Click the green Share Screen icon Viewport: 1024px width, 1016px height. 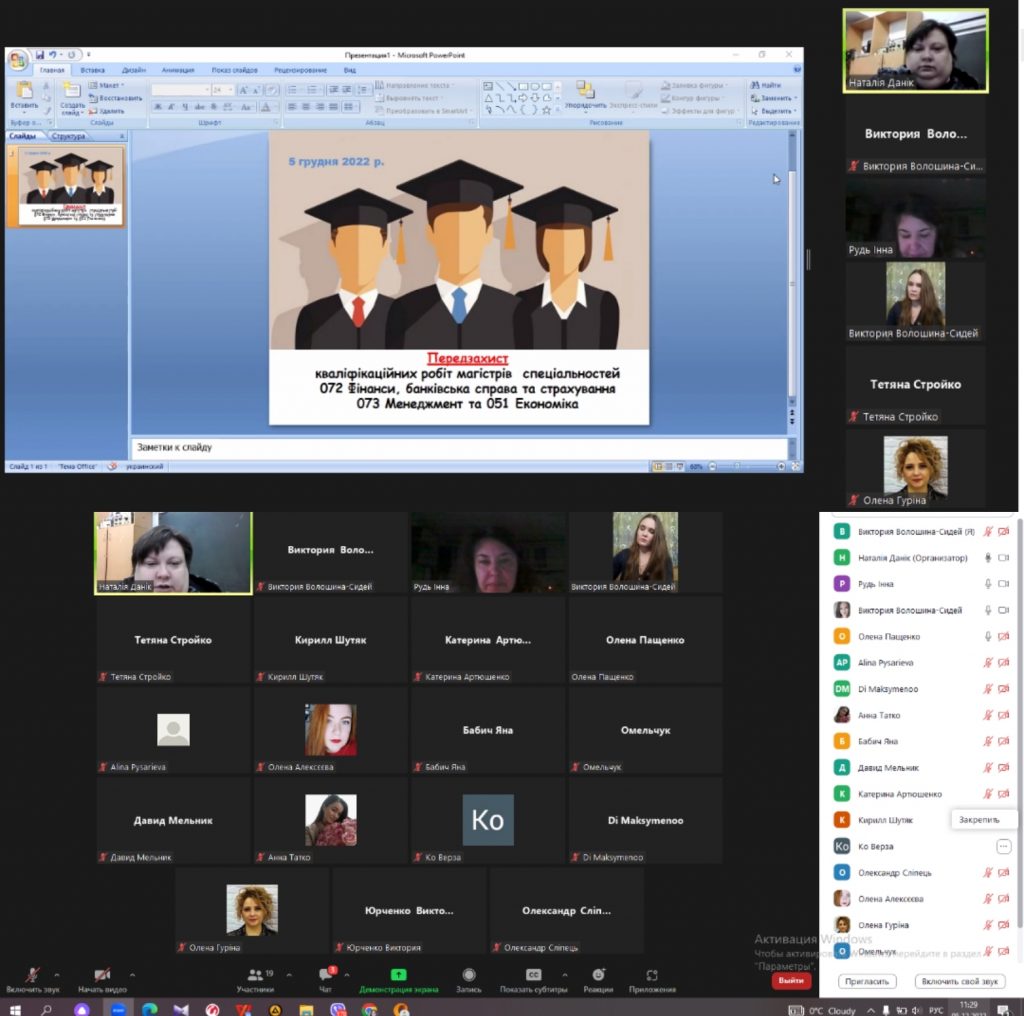(x=398, y=974)
